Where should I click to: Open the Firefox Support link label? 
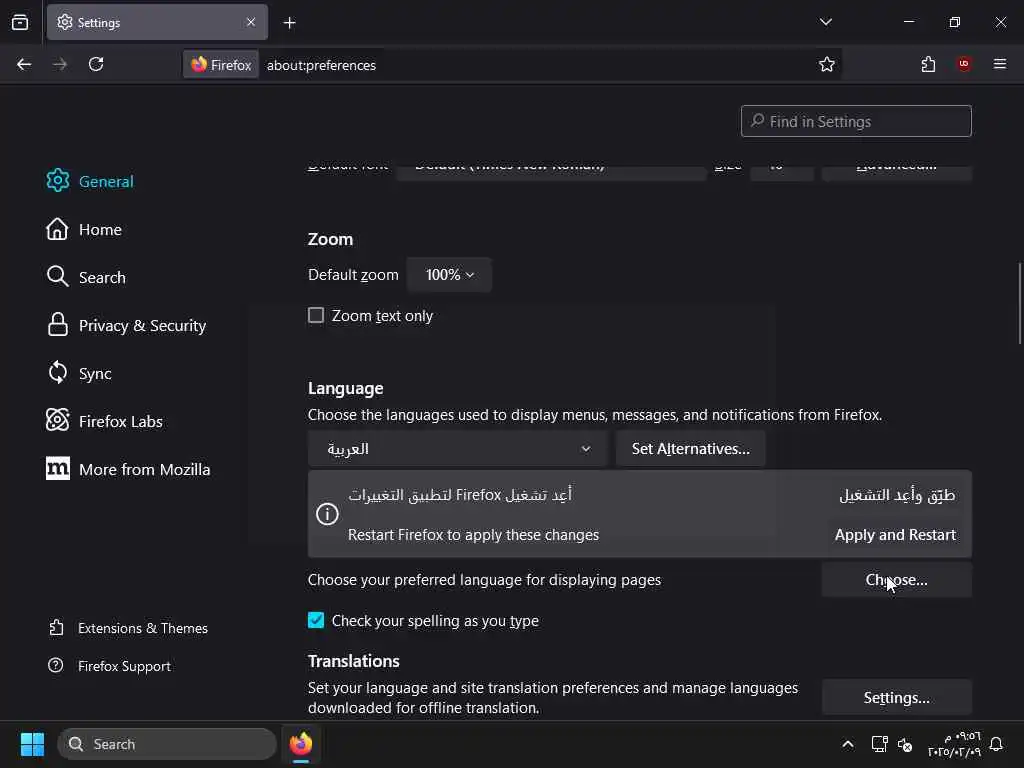tap(124, 666)
